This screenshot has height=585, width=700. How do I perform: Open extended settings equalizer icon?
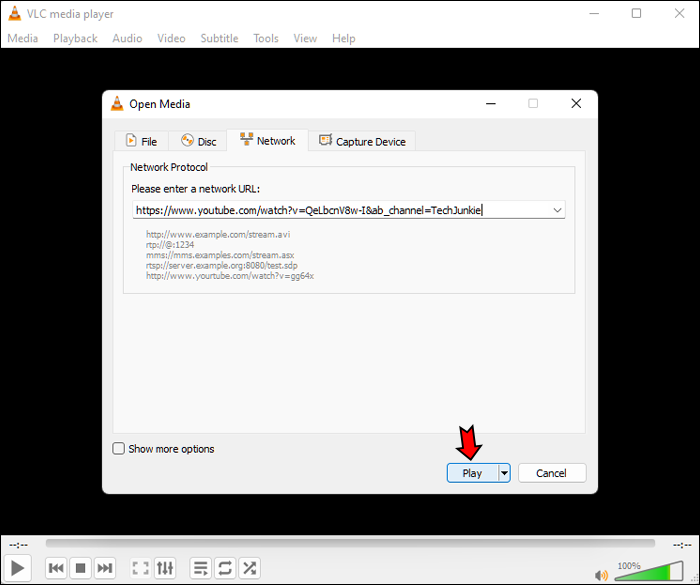pyautogui.click(x=165, y=568)
